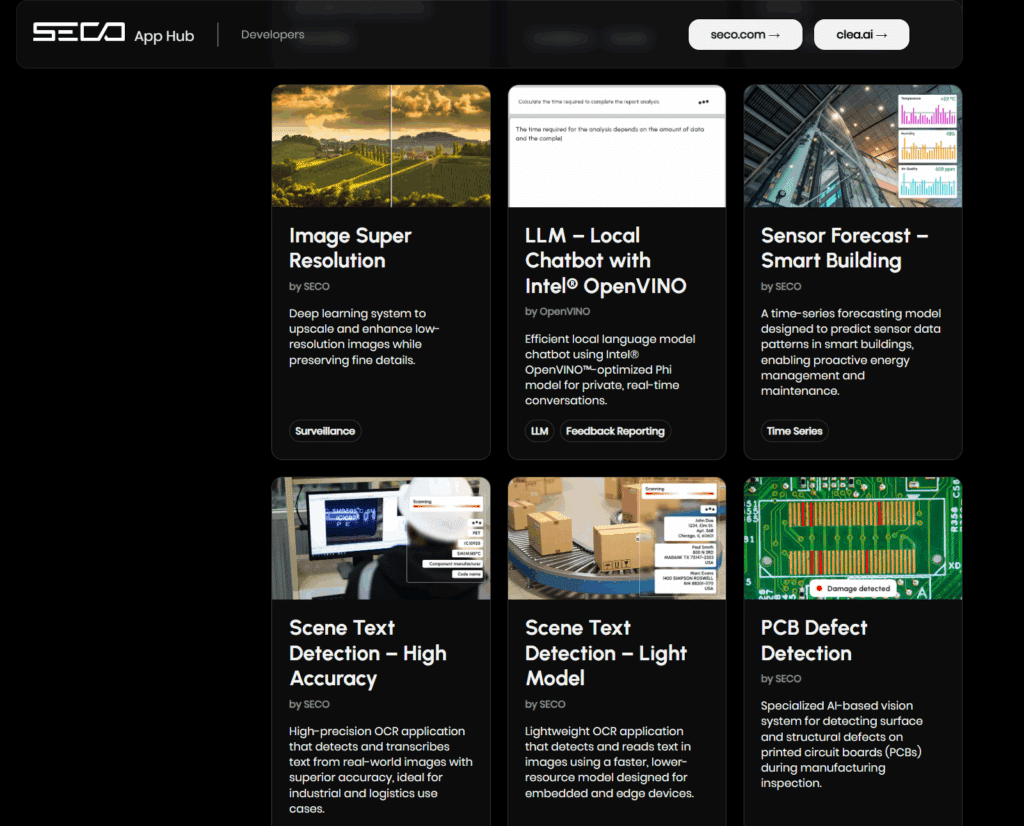The image size is (1024, 826).
Task: Open PCB Defect Detection circuit thumbnail
Action: pos(853,538)
